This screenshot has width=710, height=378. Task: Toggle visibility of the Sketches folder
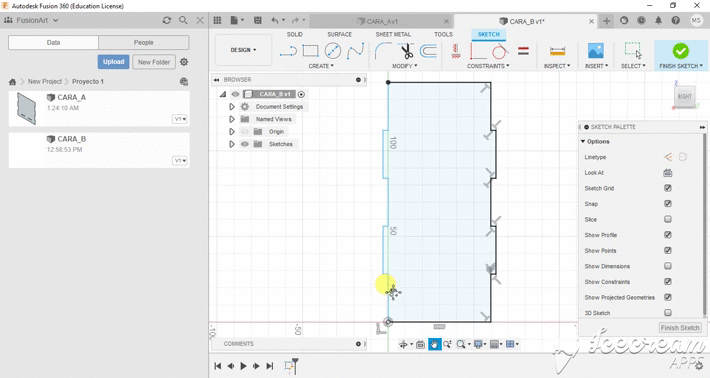point(245,144)
